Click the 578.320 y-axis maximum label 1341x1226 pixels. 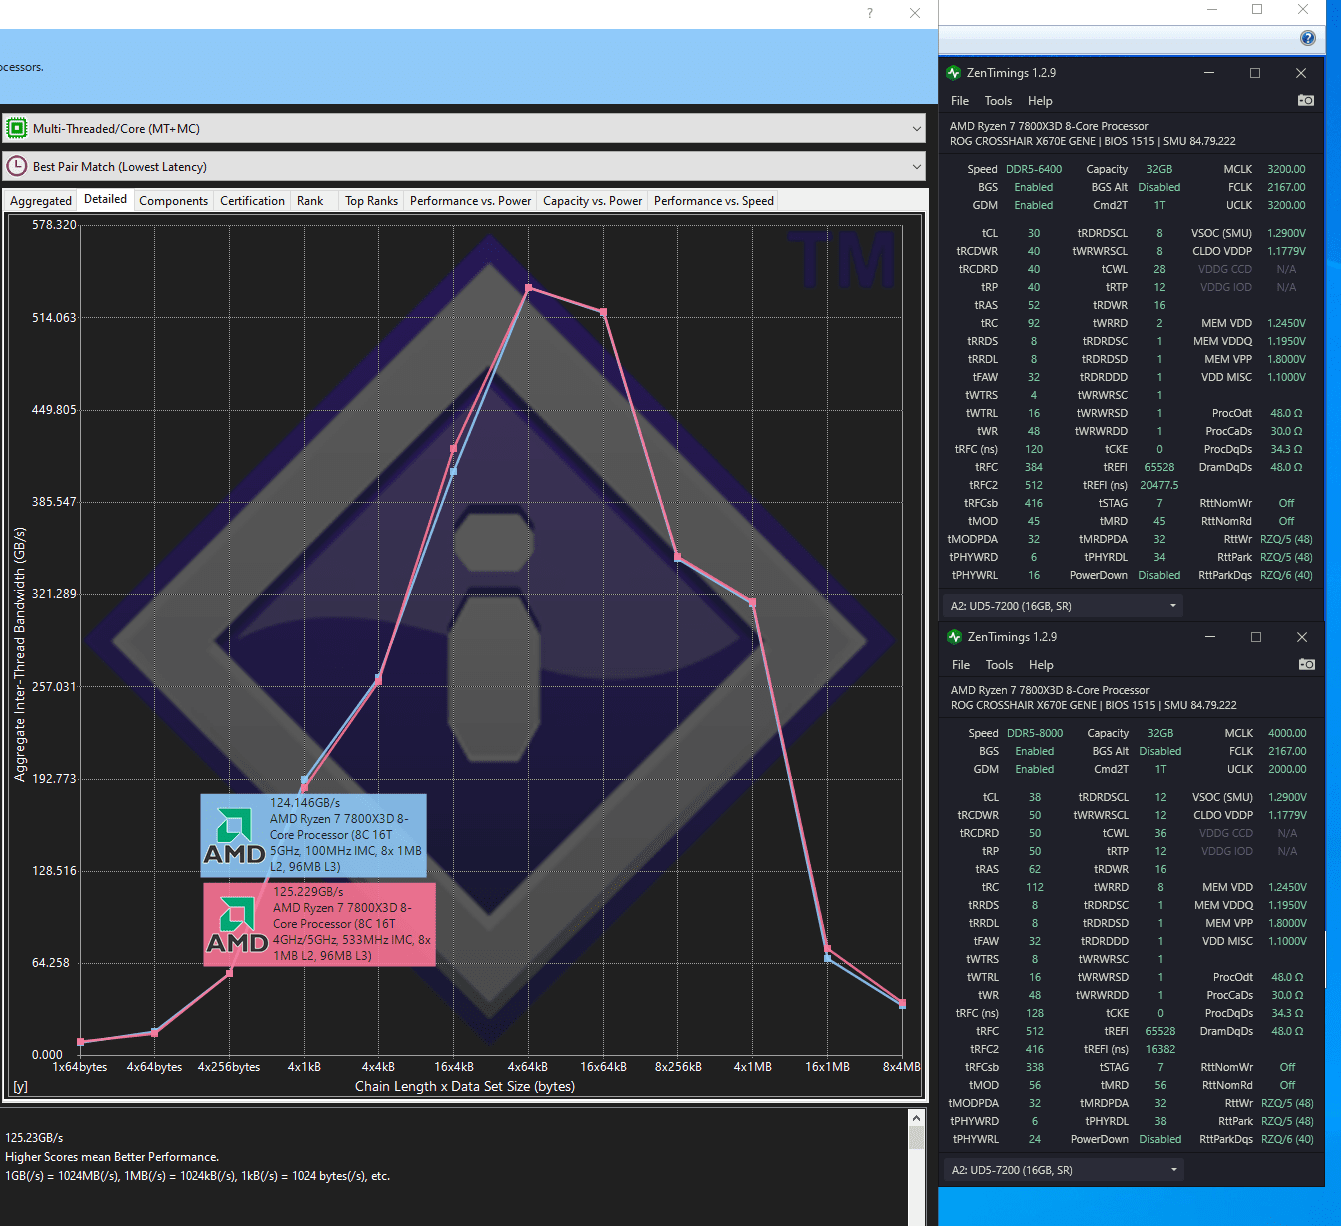(x=54, y=225)
